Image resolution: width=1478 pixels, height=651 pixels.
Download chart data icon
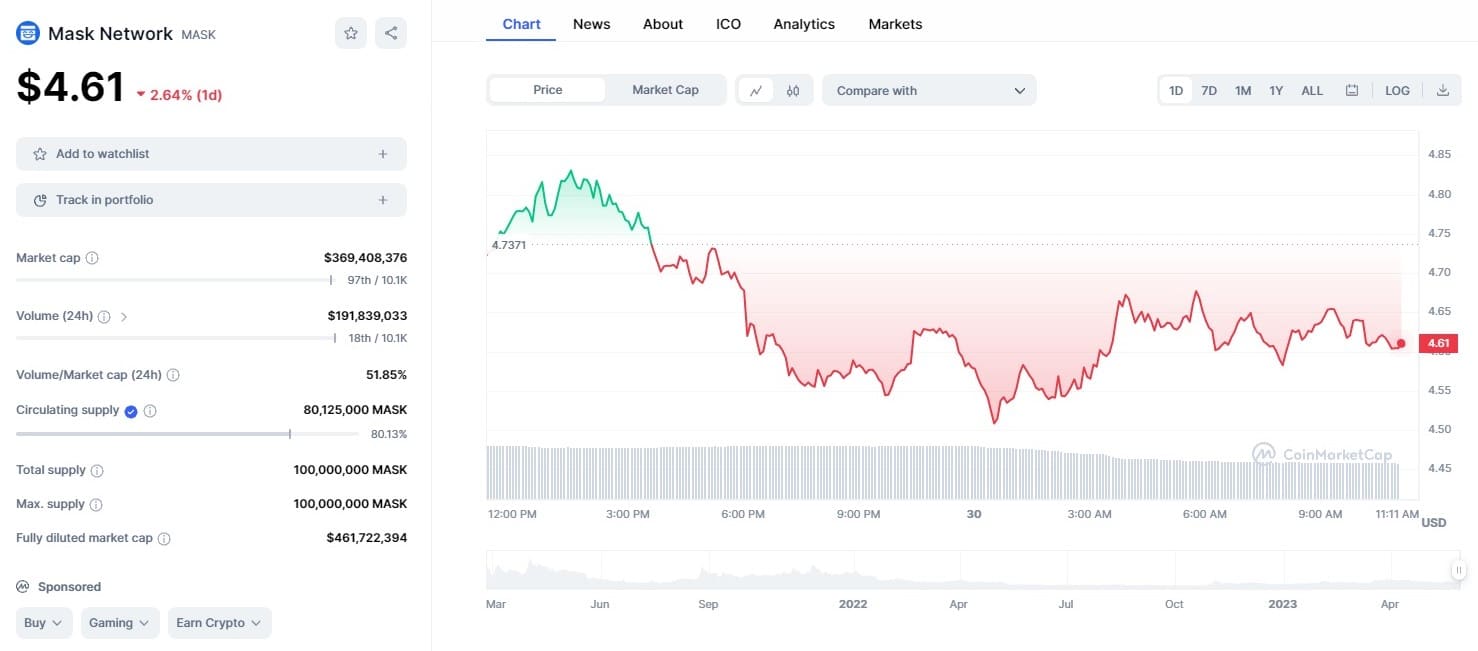[1443, 90]
